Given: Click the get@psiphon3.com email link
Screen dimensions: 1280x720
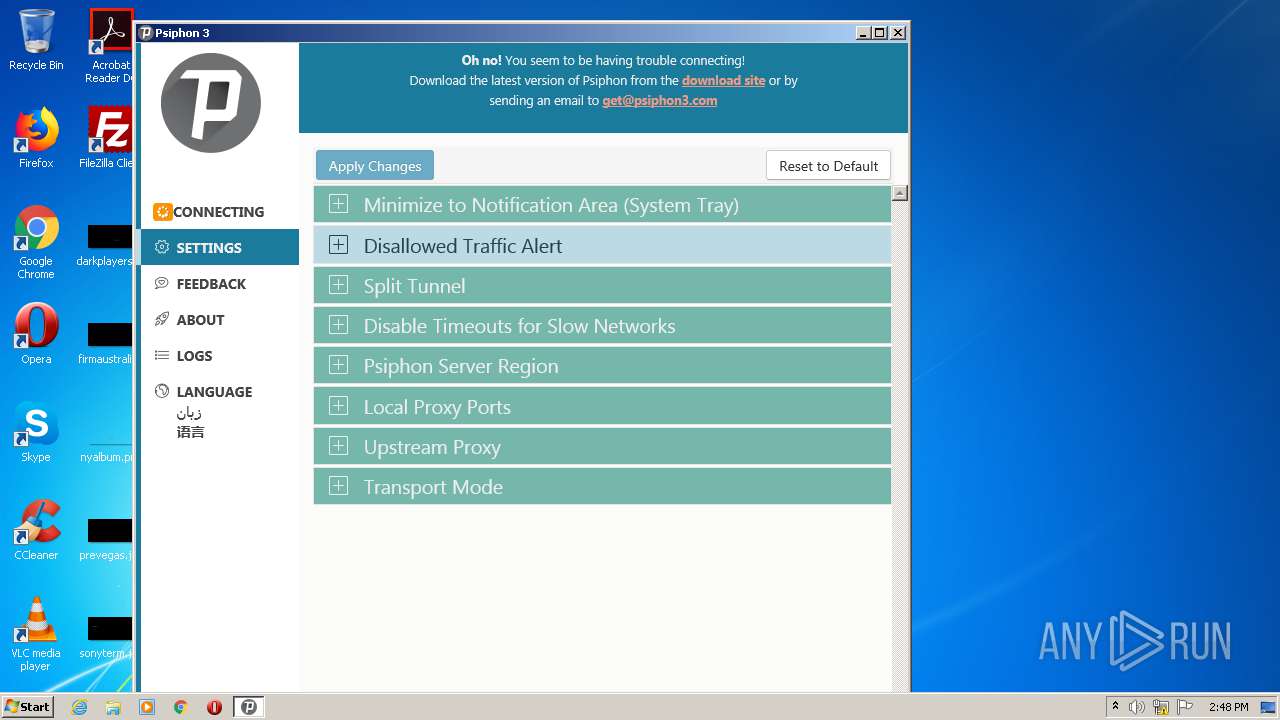Looking at the screenshot, I should 659,100.
